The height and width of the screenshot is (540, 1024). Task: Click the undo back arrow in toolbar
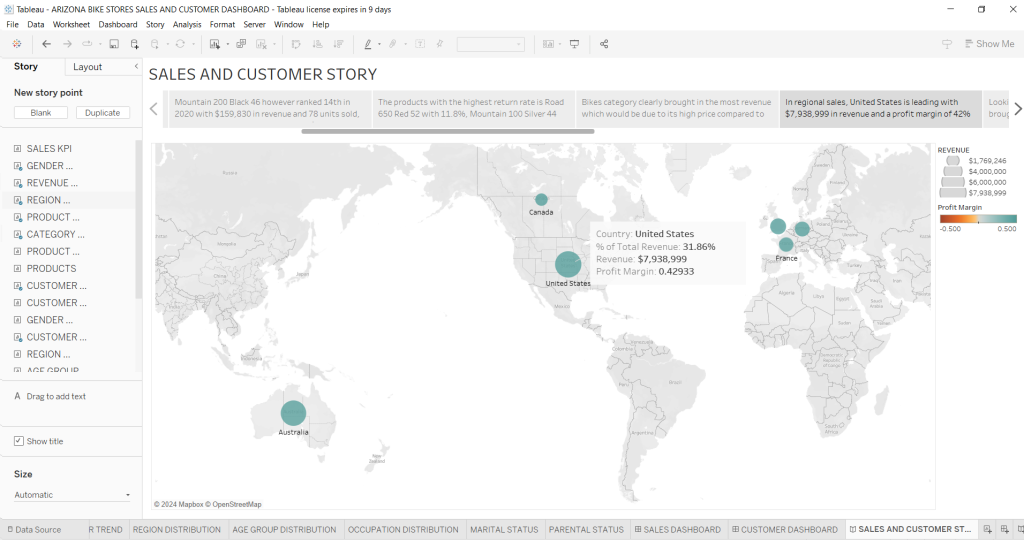tap(47, 44)
